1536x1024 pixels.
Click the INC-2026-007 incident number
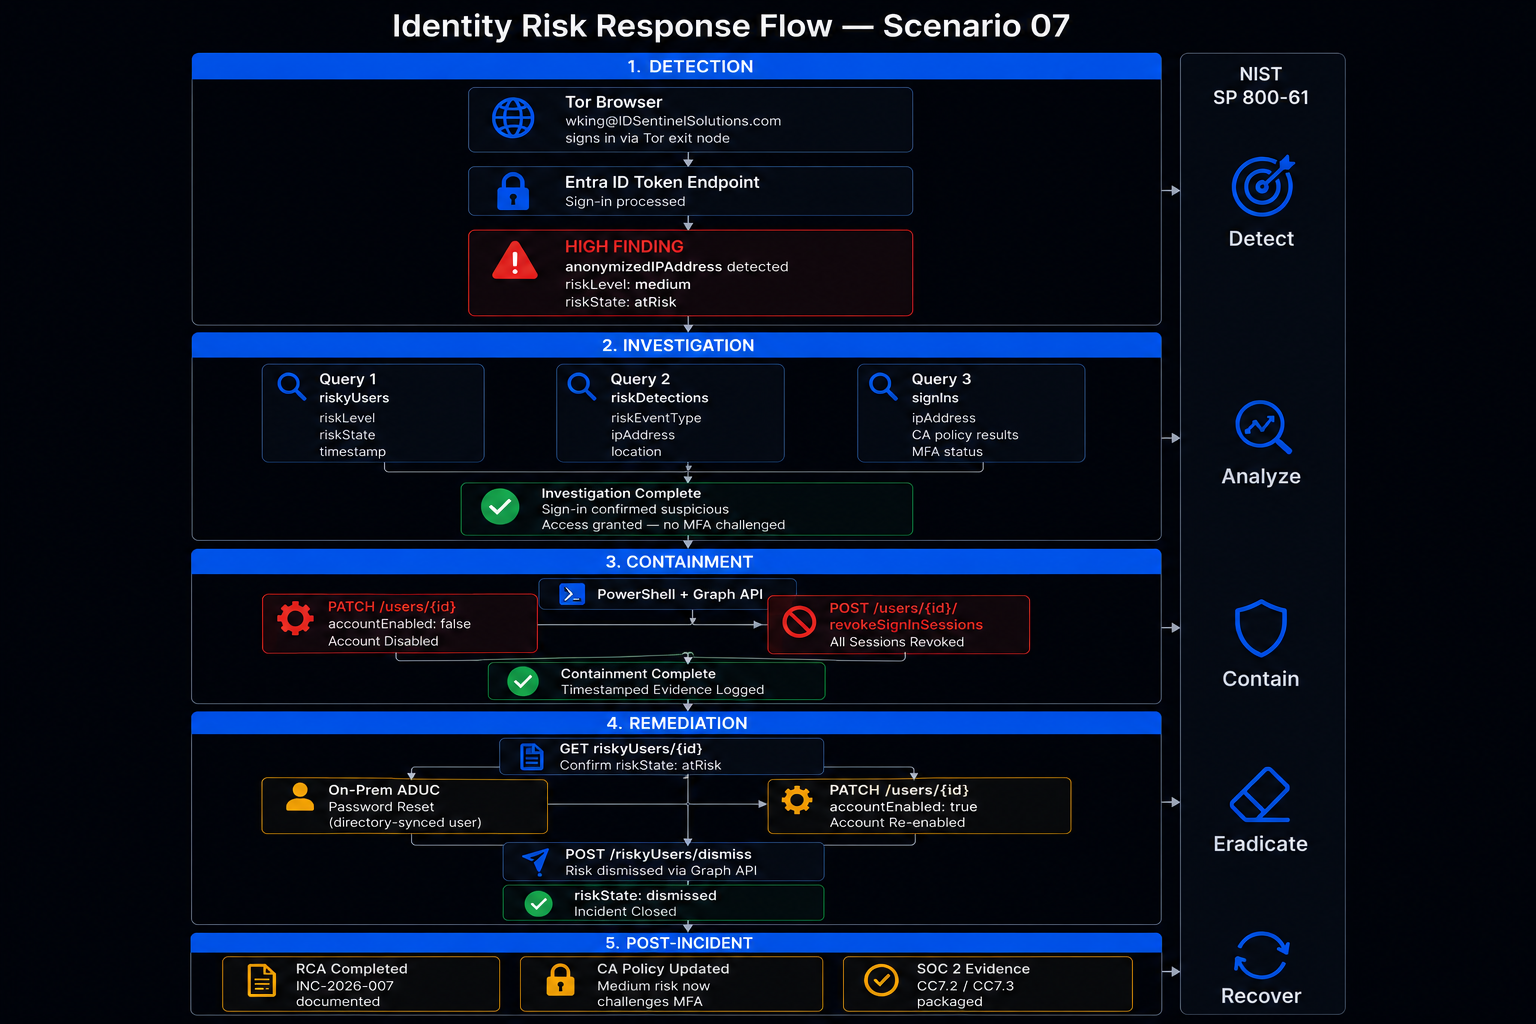click(345, 986)
